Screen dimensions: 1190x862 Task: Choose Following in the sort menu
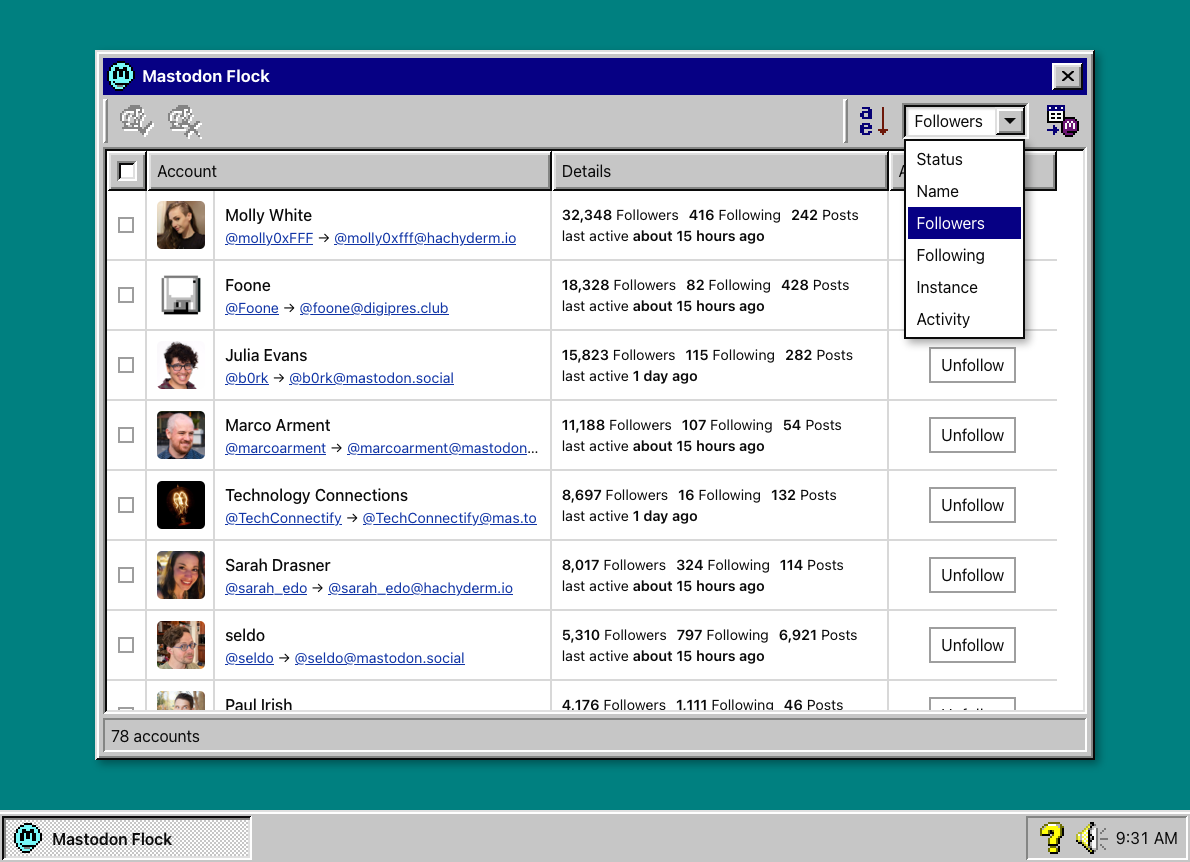point(964,255)
